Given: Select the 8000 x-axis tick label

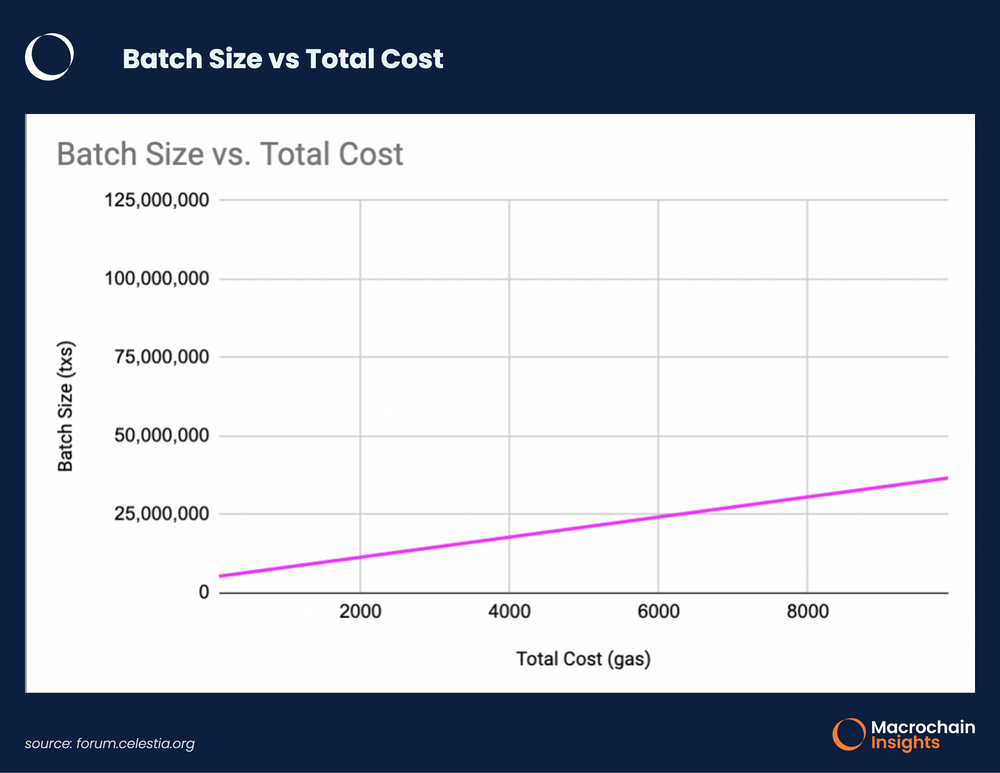Looking at the screenshot, I should click(x=807, y=612).
